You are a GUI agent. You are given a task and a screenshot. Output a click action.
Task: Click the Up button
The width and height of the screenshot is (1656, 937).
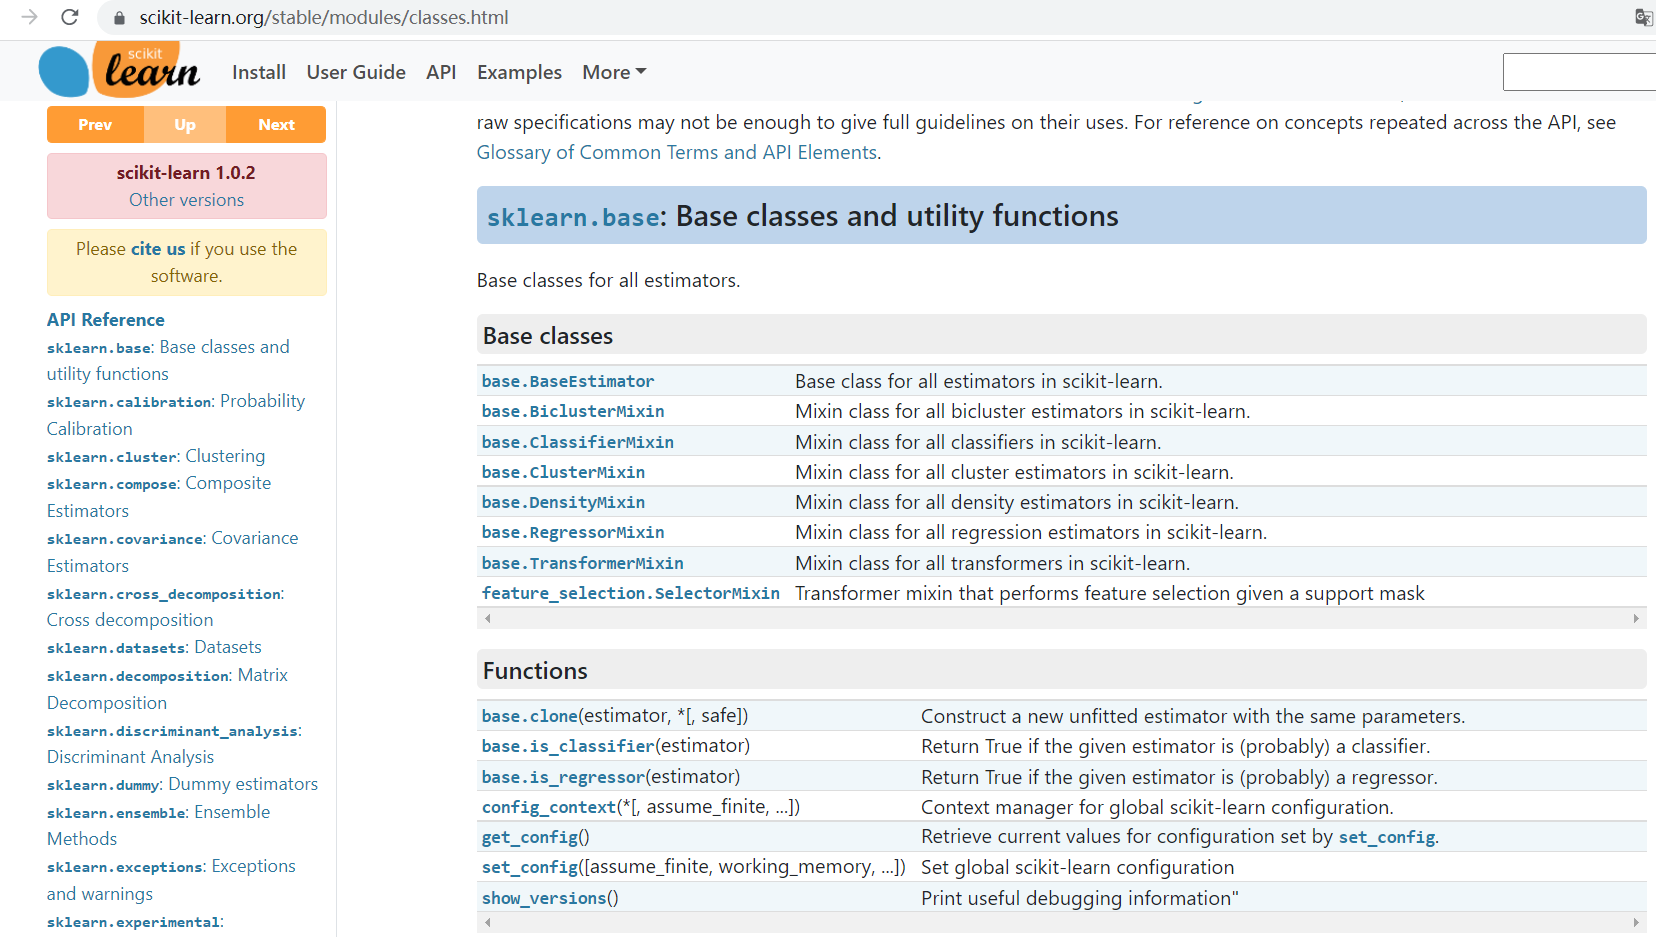tap(185, 124)
